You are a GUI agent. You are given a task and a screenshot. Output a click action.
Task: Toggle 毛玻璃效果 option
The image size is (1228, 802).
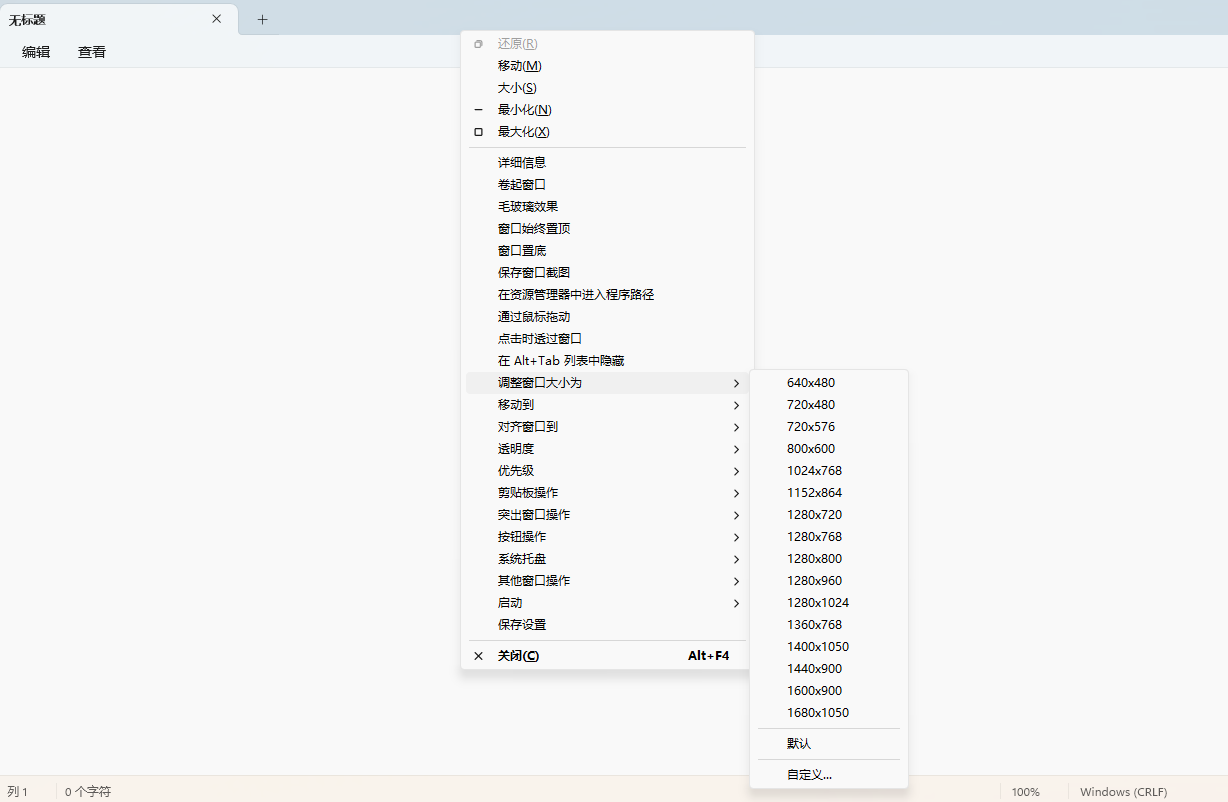coord(607,206)
